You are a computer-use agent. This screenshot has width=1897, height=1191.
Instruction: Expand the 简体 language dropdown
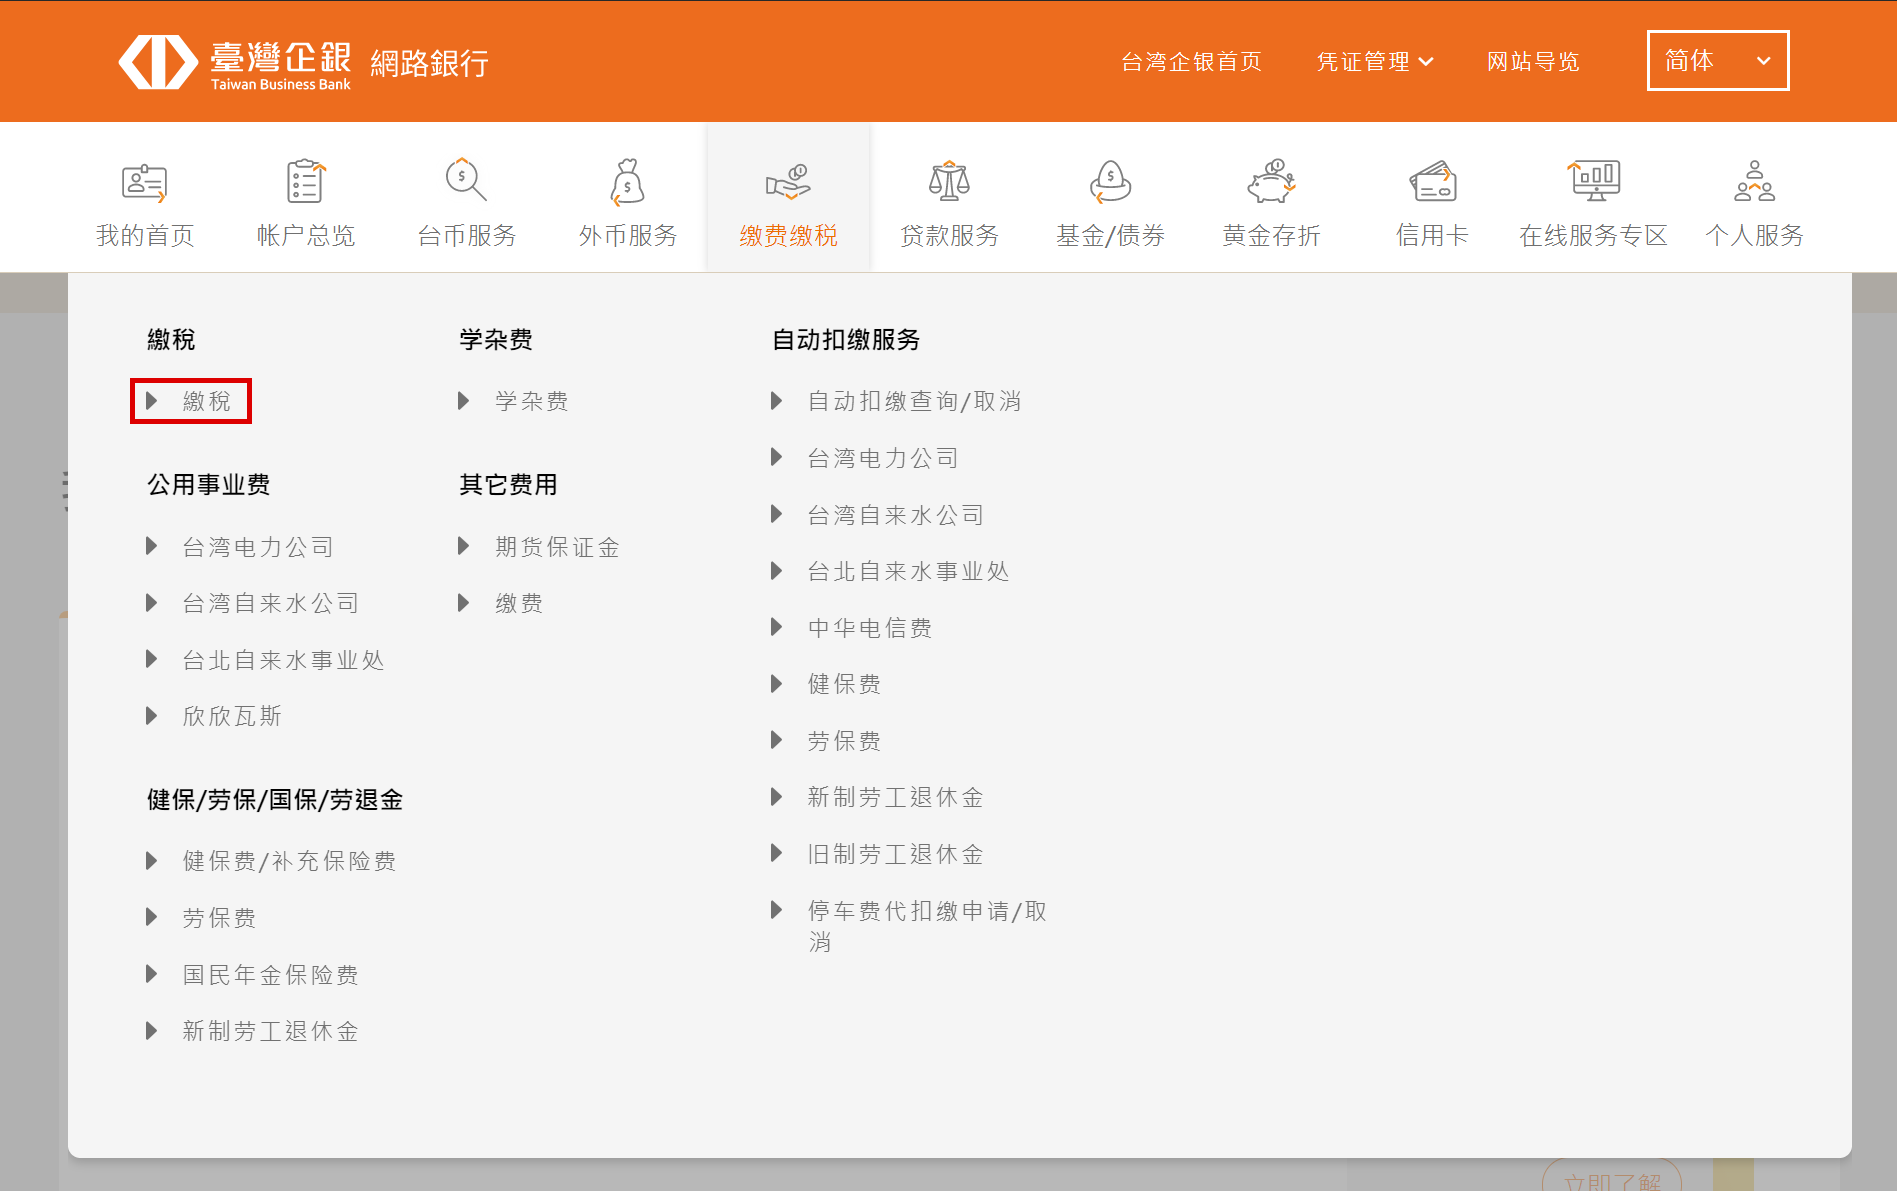(x=1717, y=61)
